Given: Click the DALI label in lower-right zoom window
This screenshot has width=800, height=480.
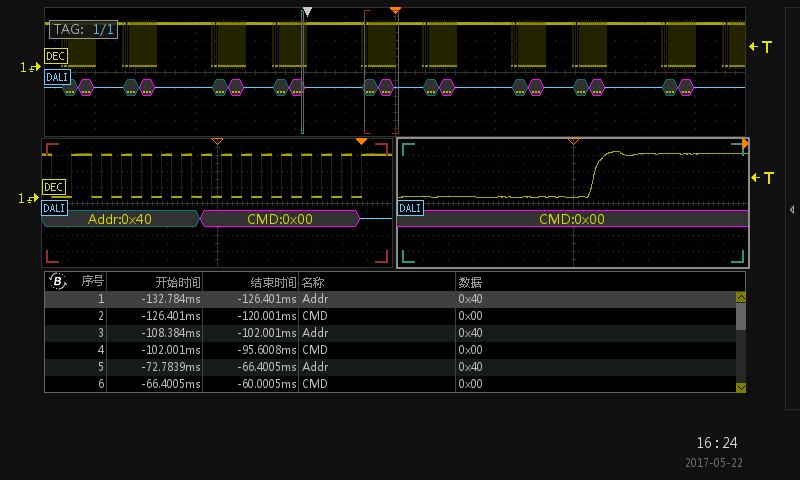Looking at the screenshot, I should tap(410, 208).
